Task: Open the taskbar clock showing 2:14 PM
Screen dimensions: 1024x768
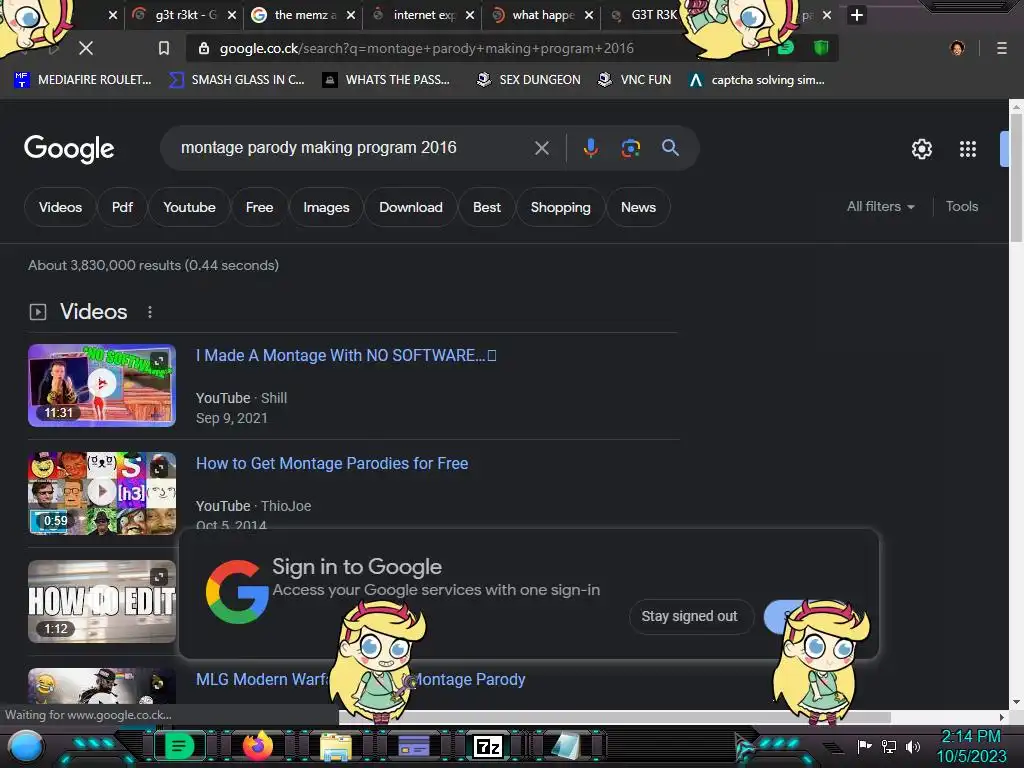Action: point(970,746)
